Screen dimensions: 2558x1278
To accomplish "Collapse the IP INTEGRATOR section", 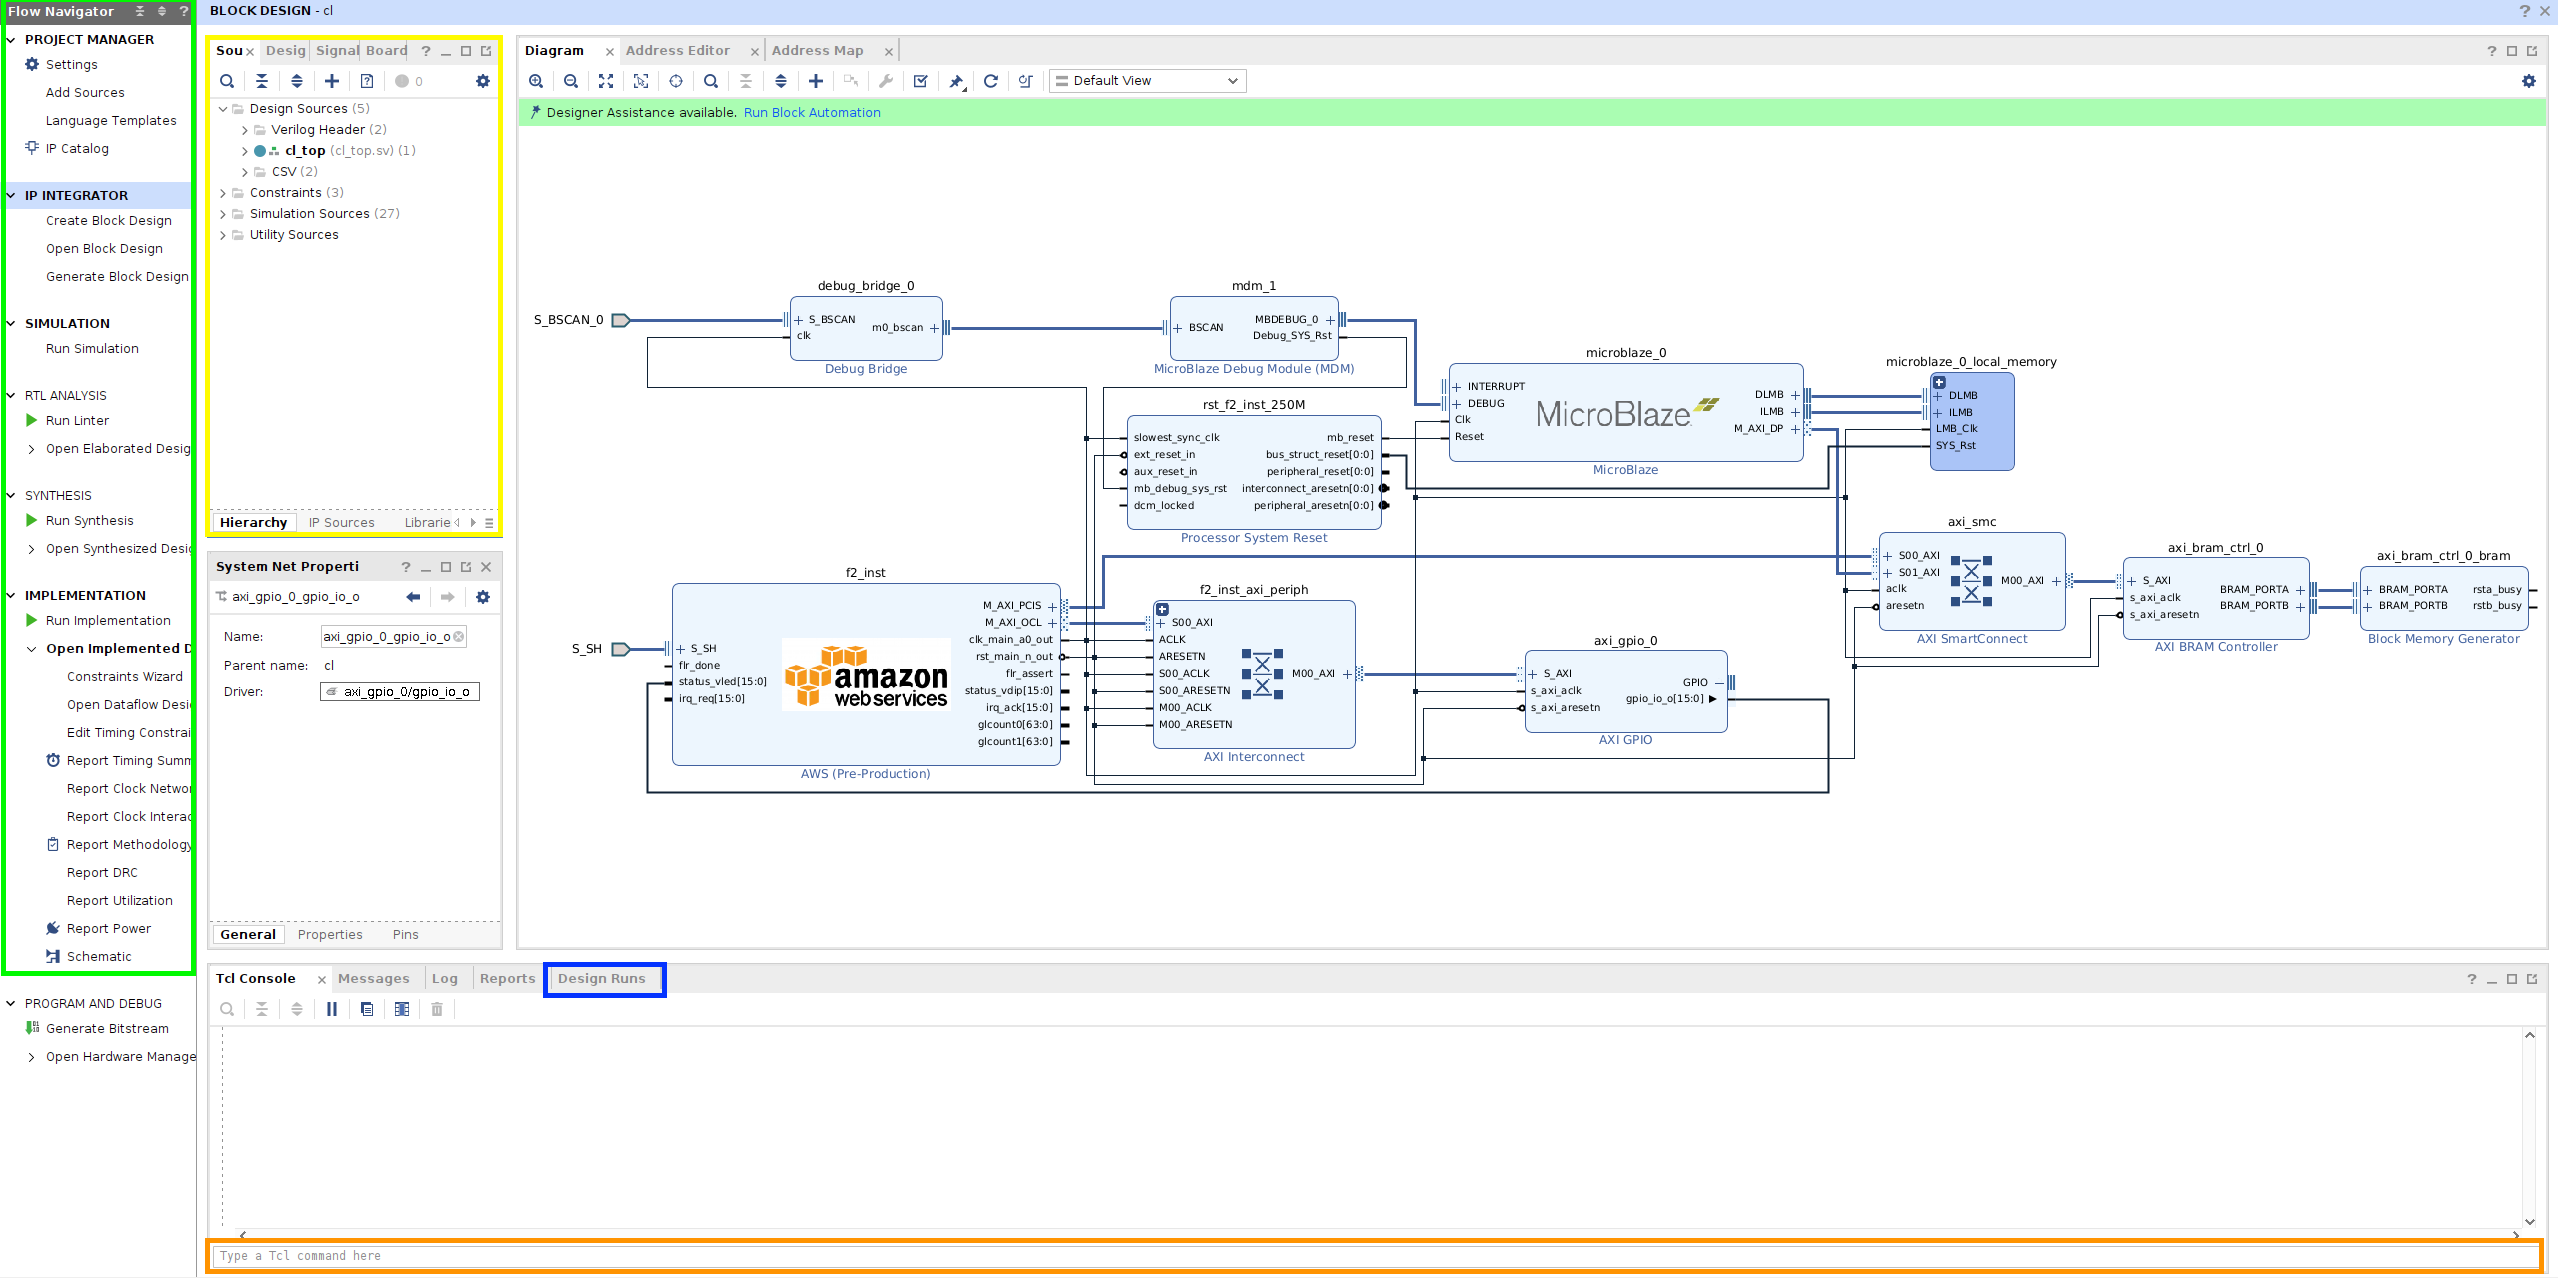I will tap(11, 196).
